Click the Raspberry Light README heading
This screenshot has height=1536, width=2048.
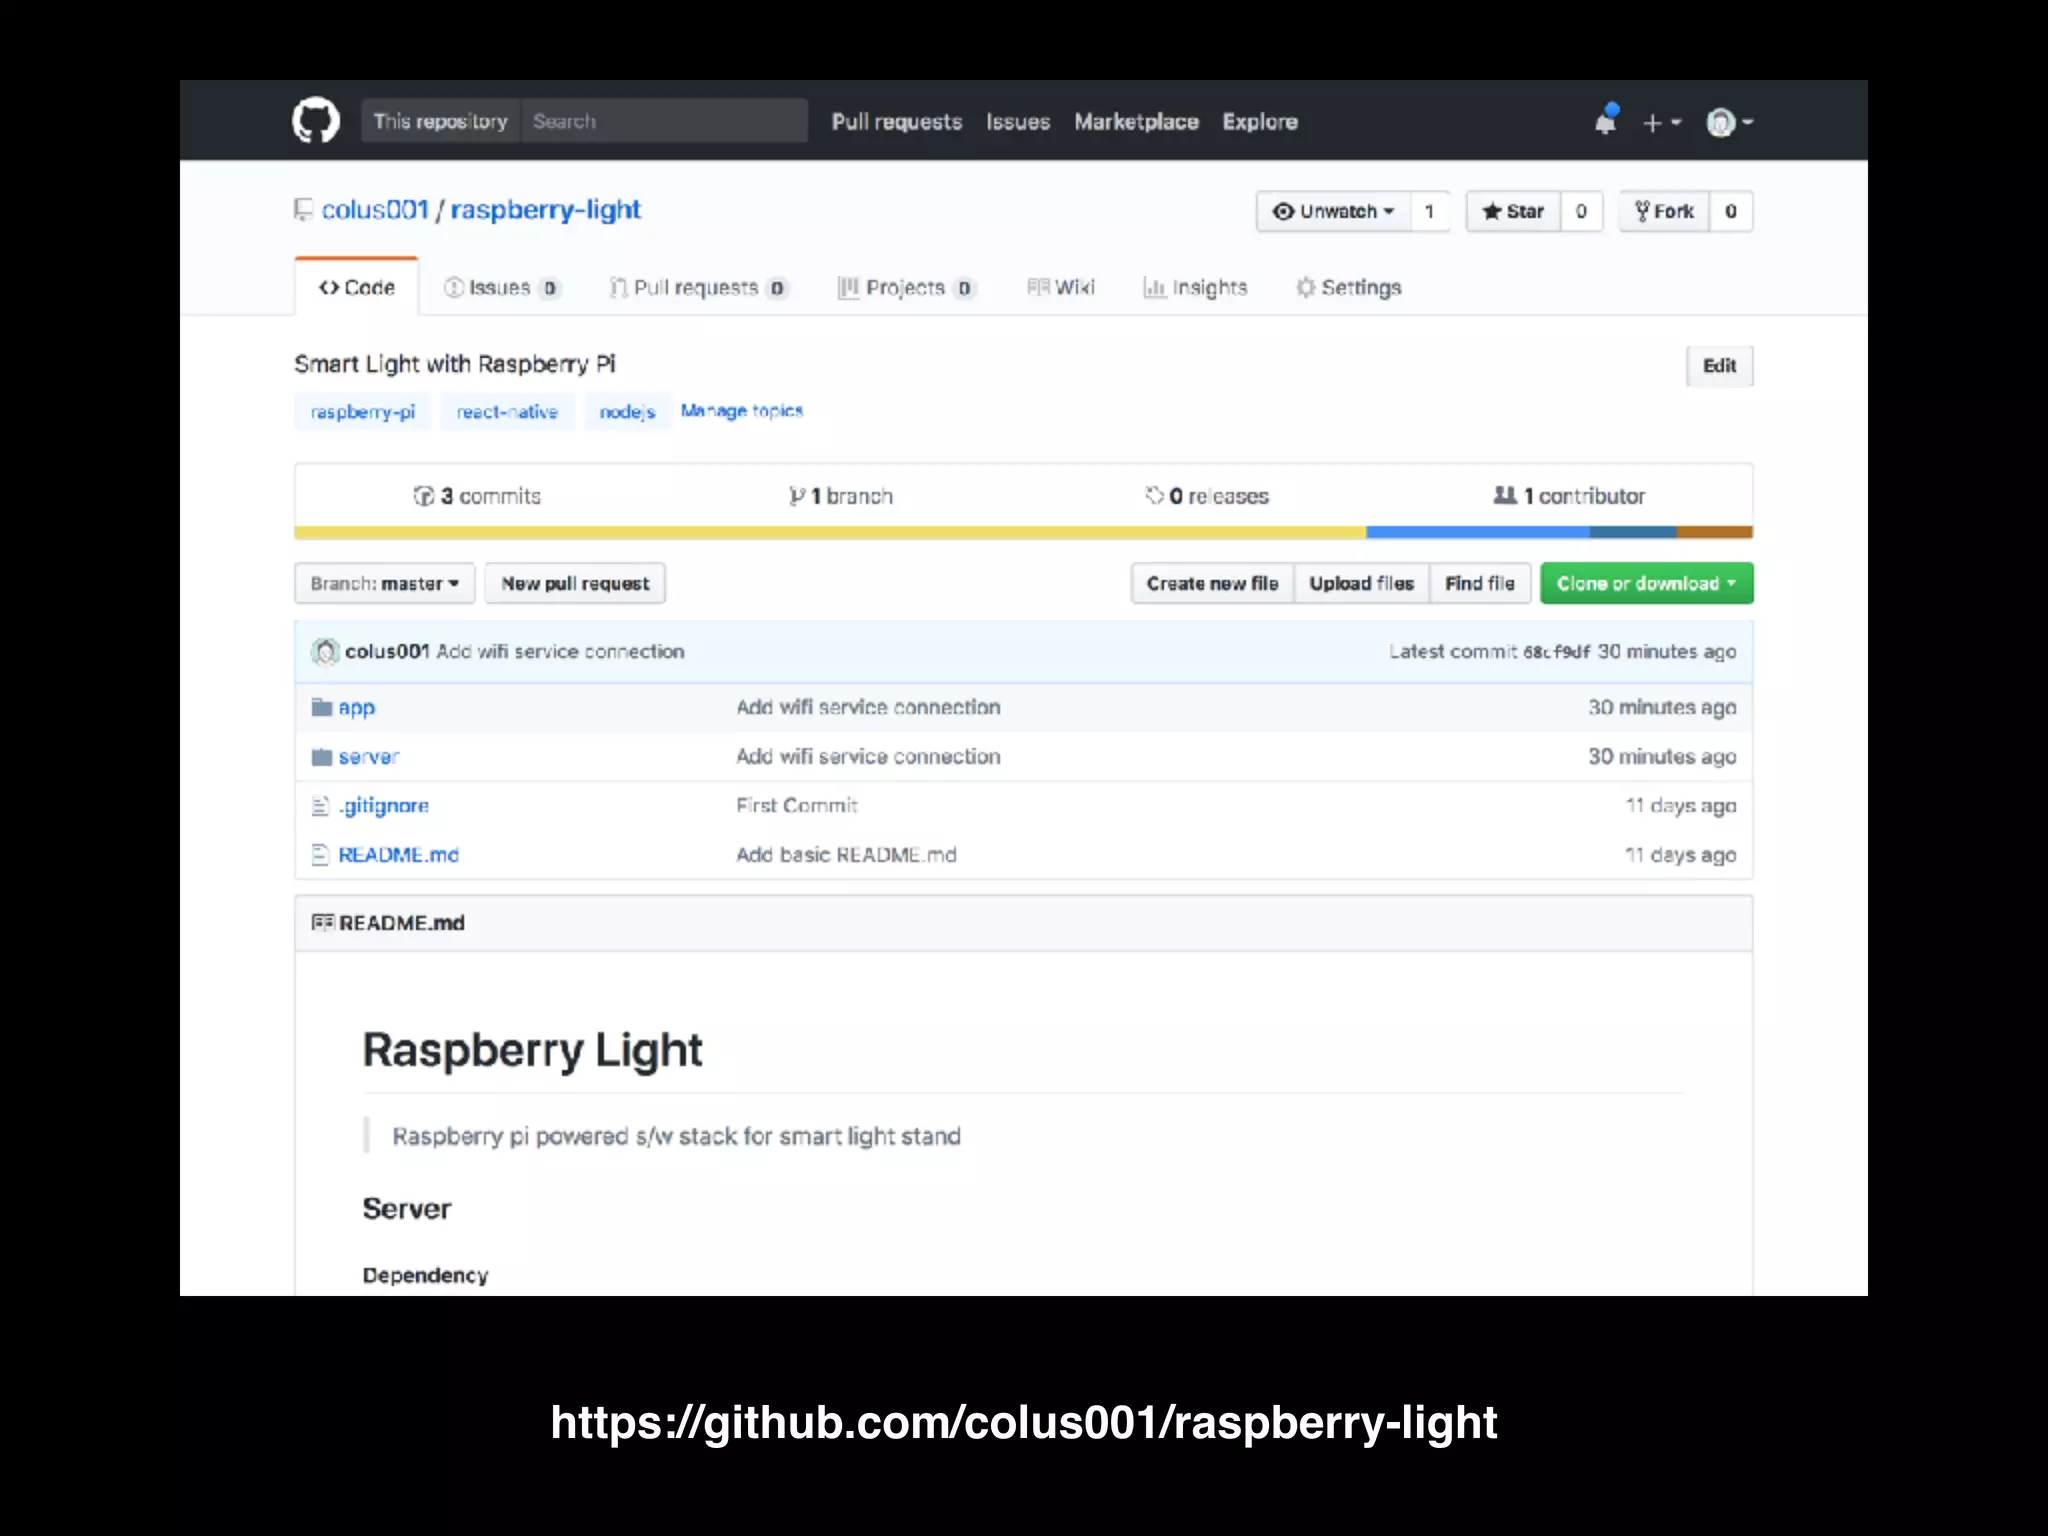[532, 1051]
